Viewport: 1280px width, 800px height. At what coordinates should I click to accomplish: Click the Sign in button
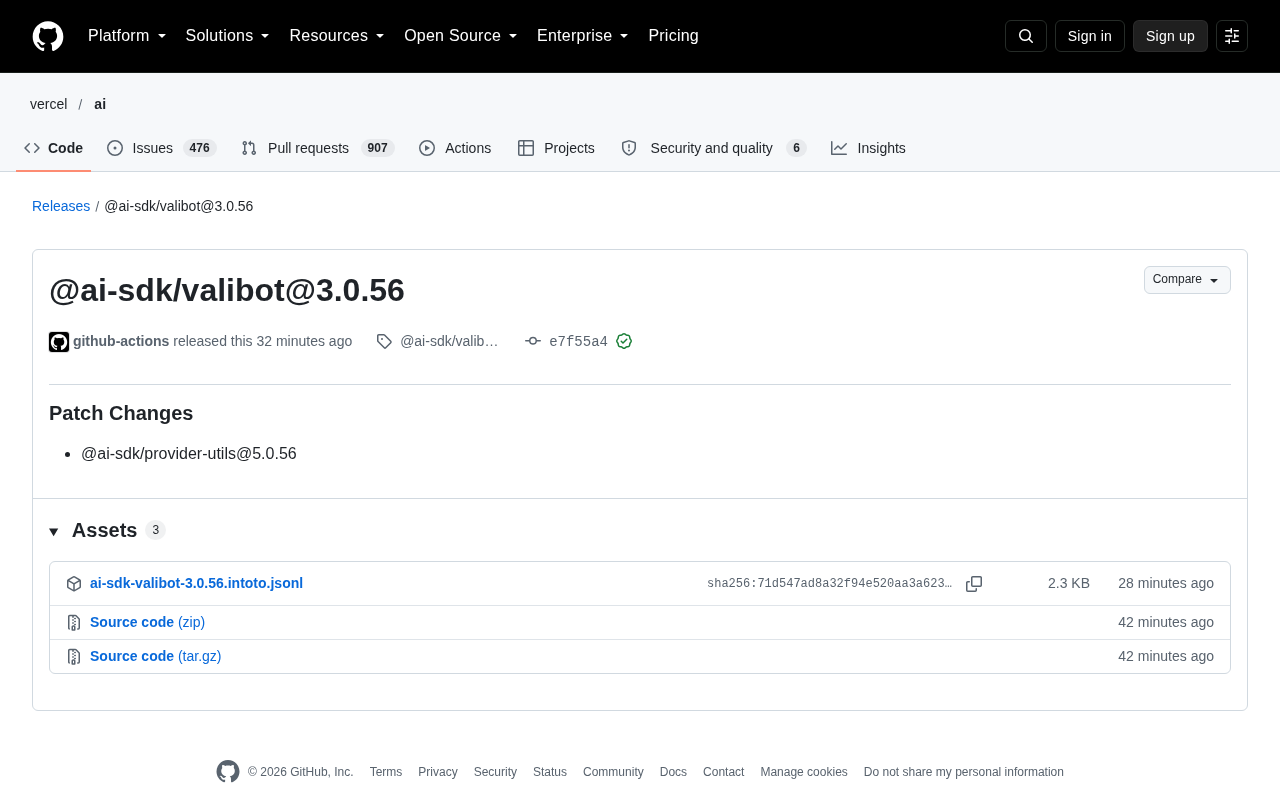click(1090, 36)
